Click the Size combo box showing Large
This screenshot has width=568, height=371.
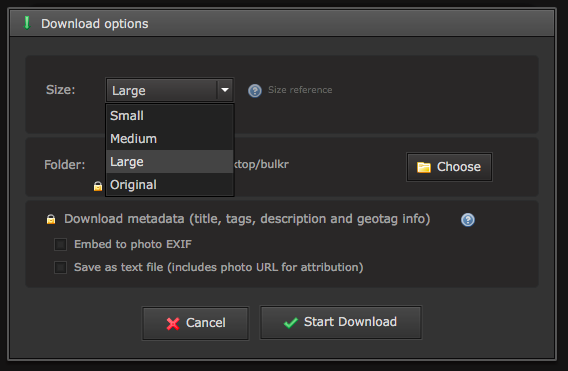(170, 90)
